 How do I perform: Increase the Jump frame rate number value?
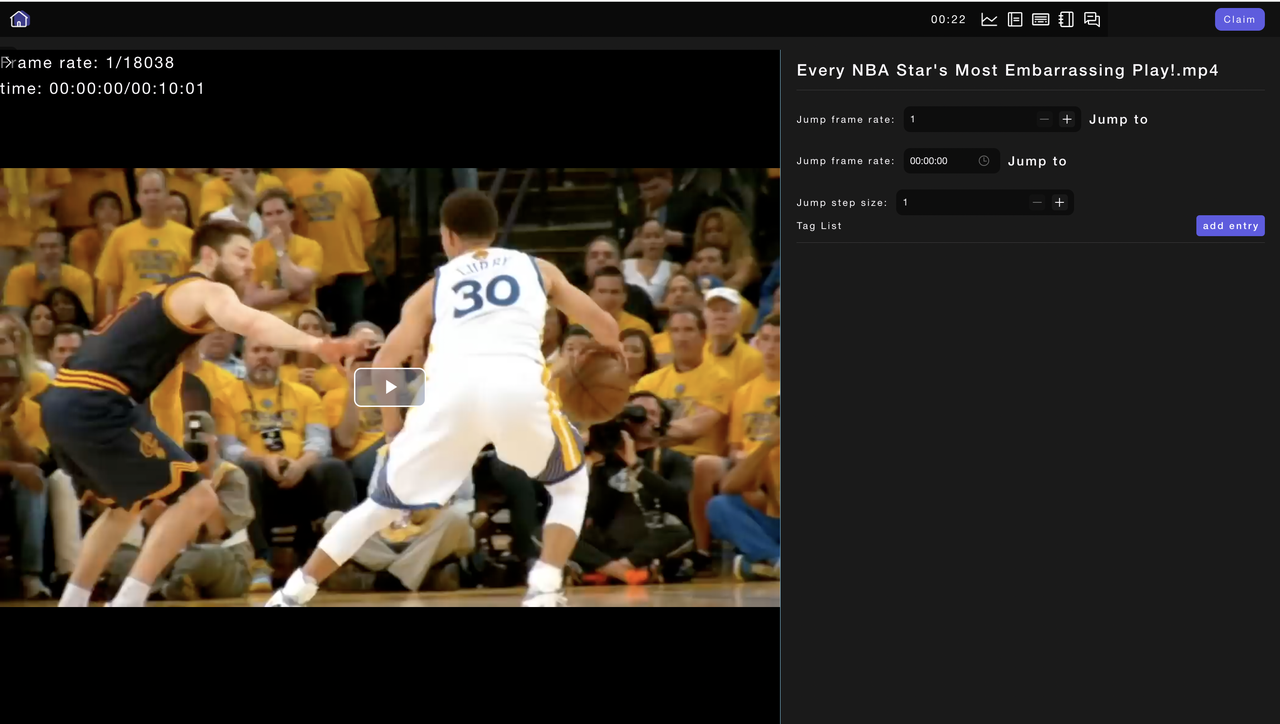[x=1067, y=119]
